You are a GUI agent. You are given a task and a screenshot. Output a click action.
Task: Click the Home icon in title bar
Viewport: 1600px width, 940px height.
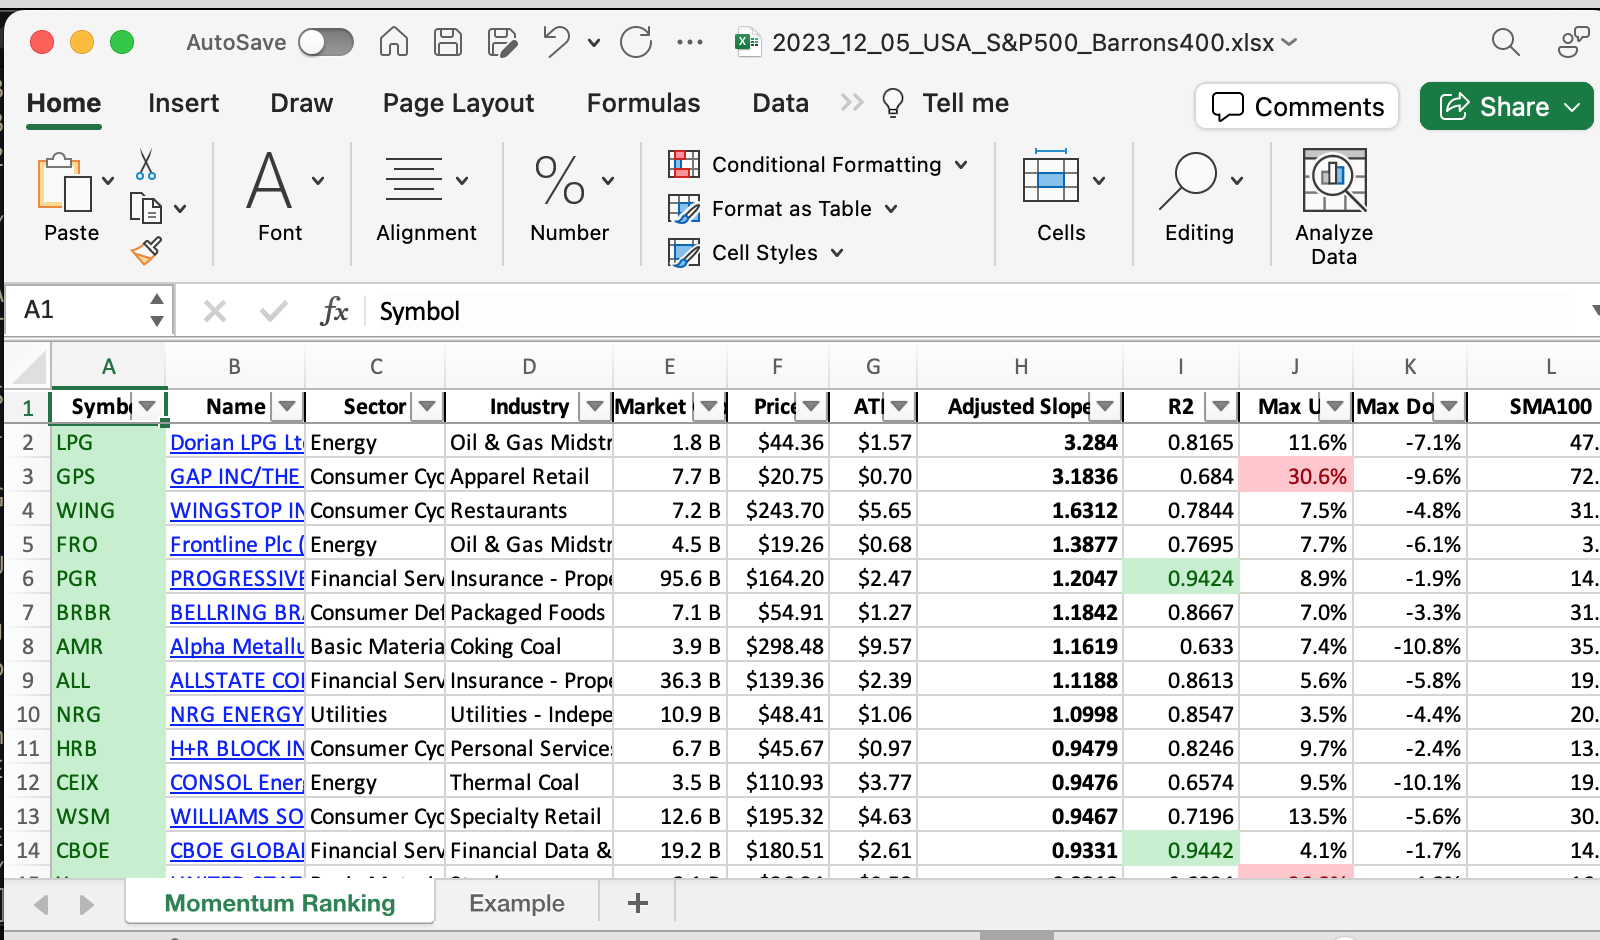pyautogui.click(x=394, y=42)
